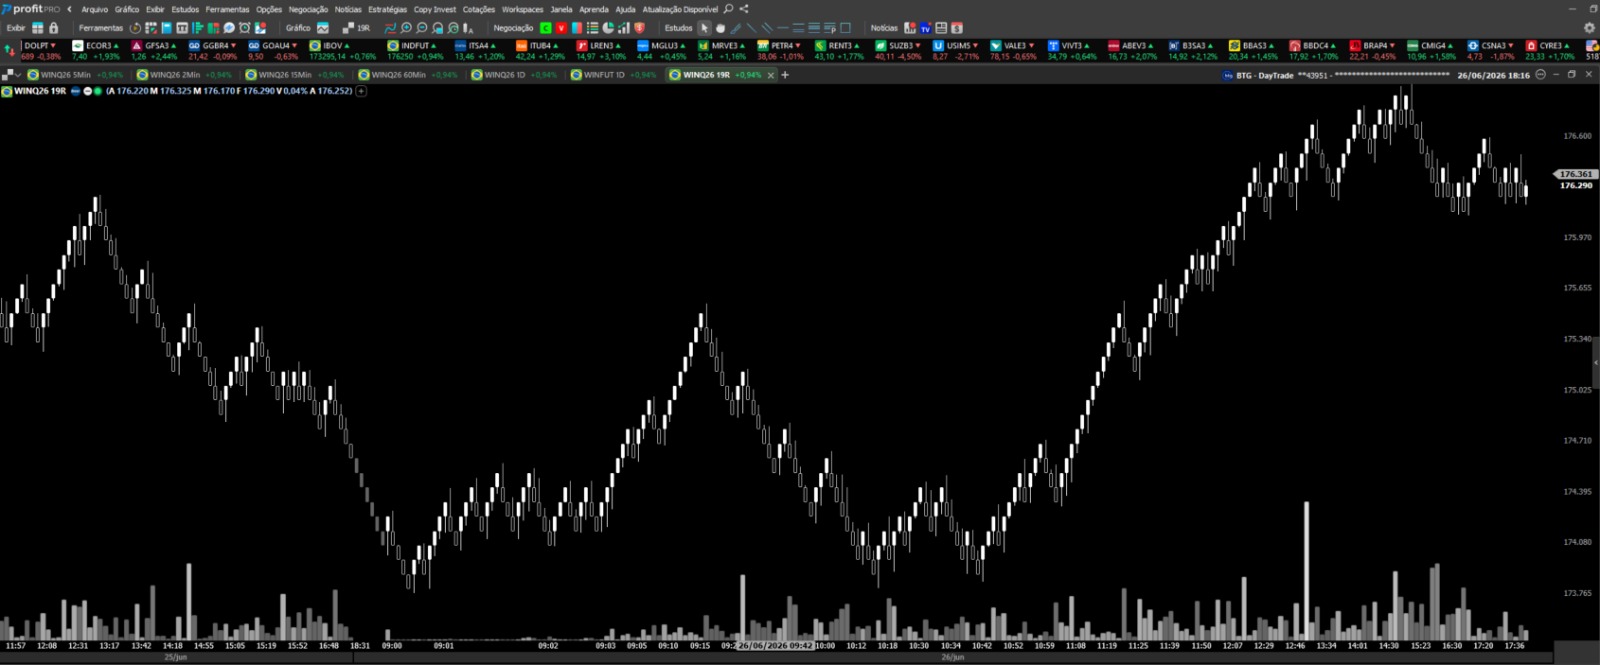Image resolution: width=1600 pixels, height=665 pixels.
Task: Click the IBOV ticker in quote strip
Action: pos(343,51)
